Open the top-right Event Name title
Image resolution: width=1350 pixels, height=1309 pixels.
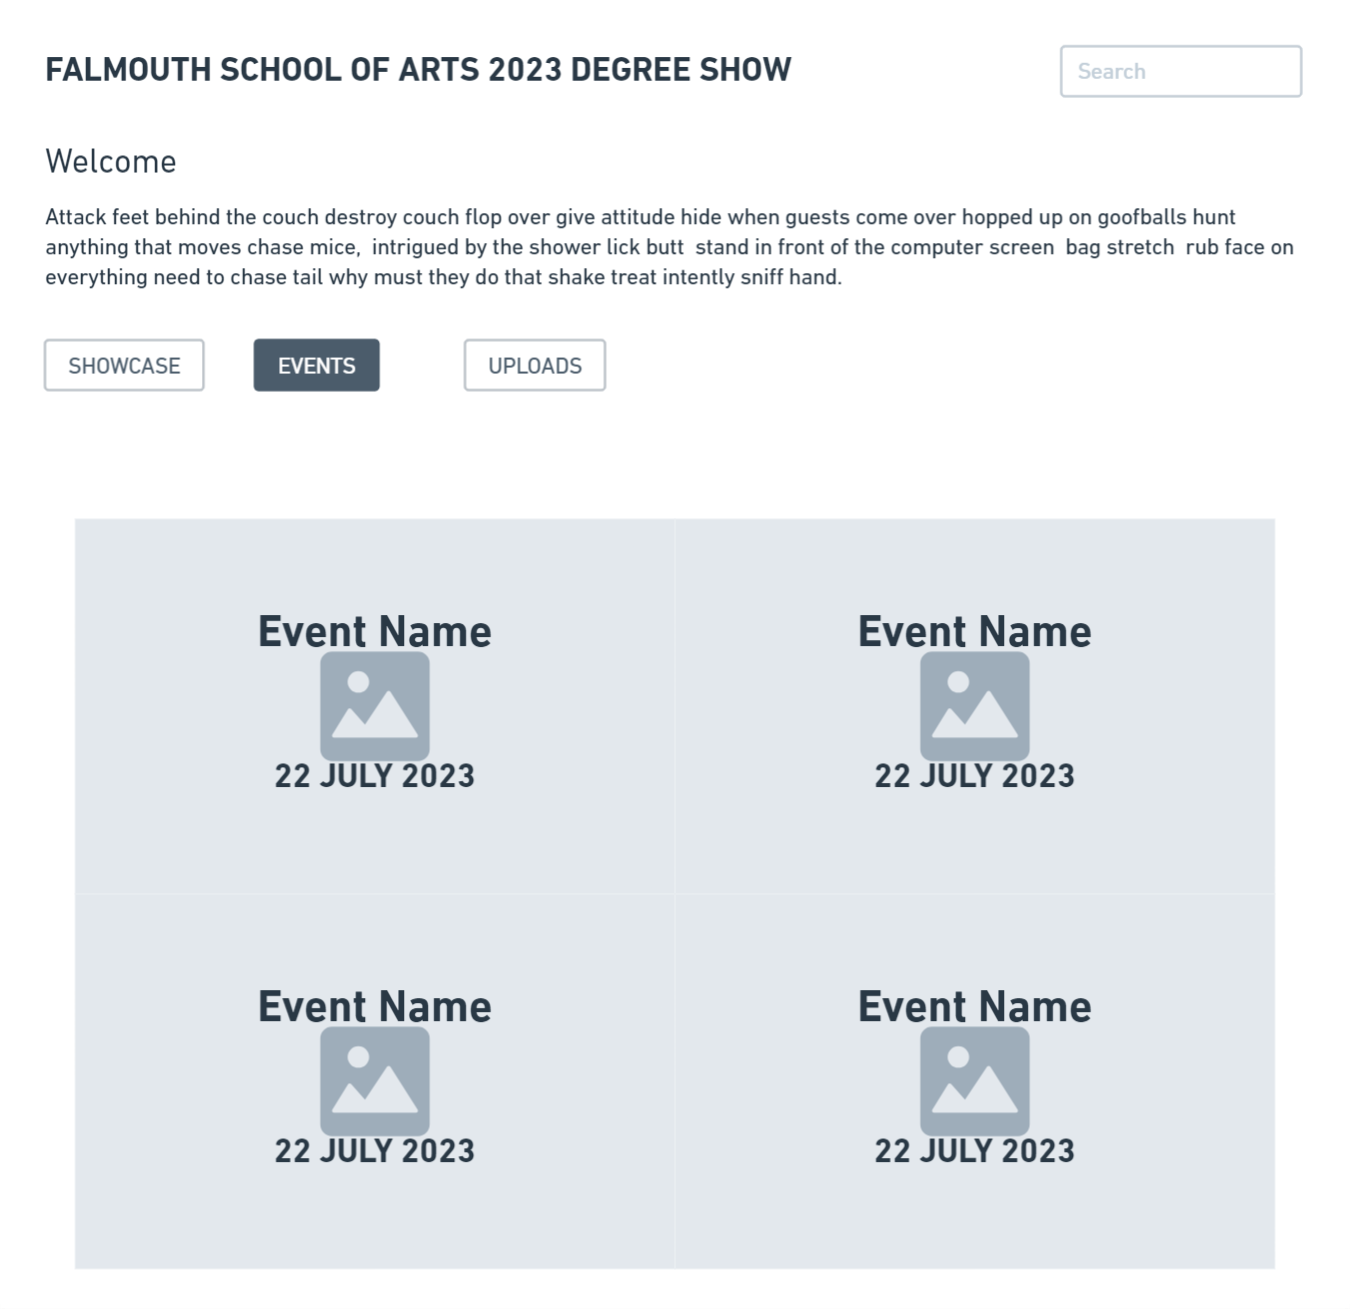pyautogui.click(x=975, y=631)
